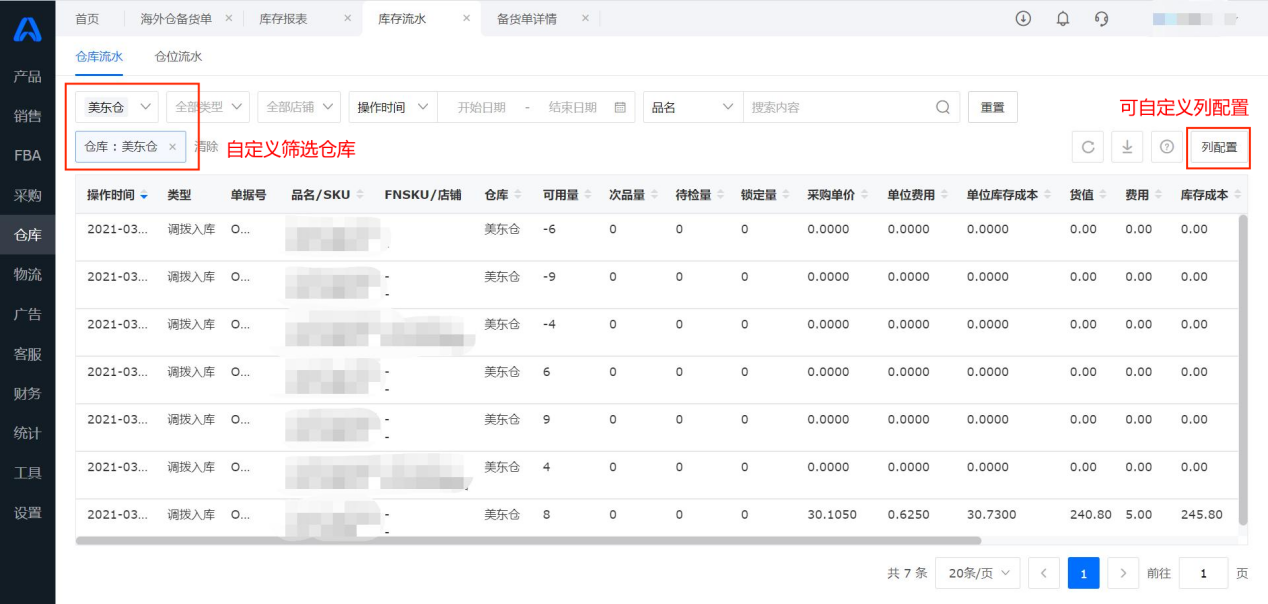Close the 海外仓备货单 tab
The width and height of the screenshot is (1268, 604).
[229, 18]
